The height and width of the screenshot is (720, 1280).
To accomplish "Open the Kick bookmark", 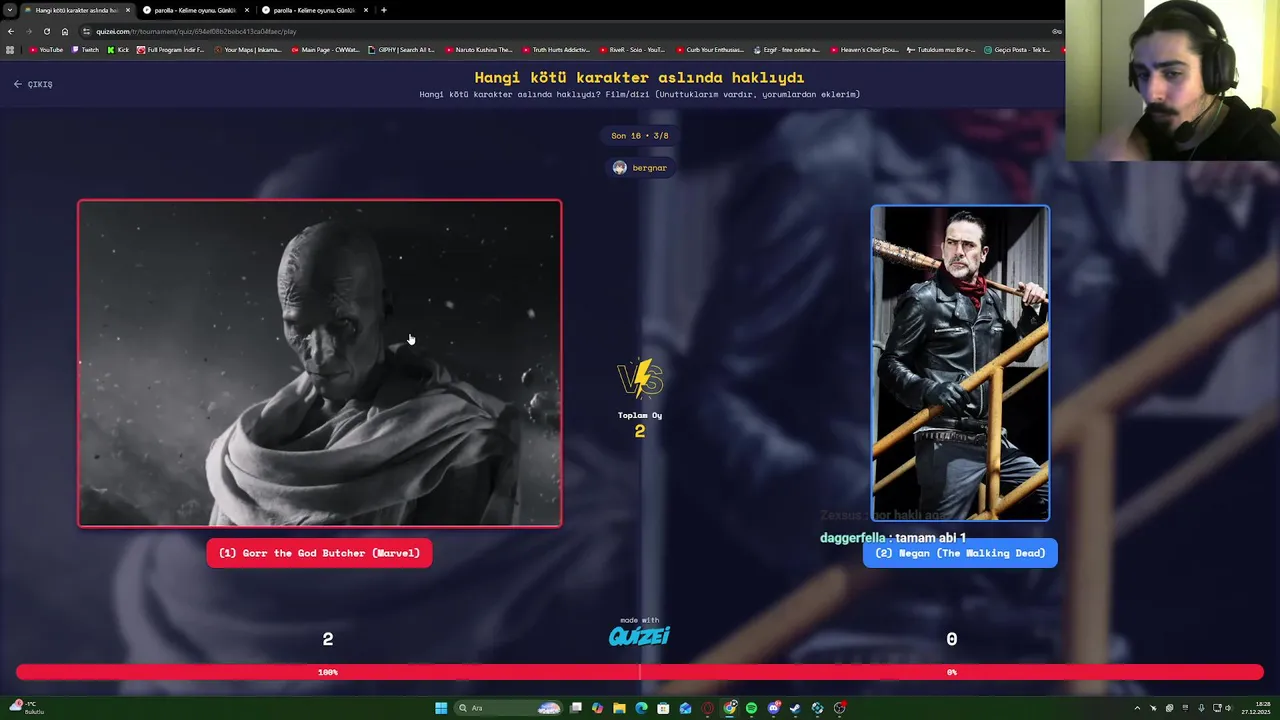I will [x=118, y=49].
